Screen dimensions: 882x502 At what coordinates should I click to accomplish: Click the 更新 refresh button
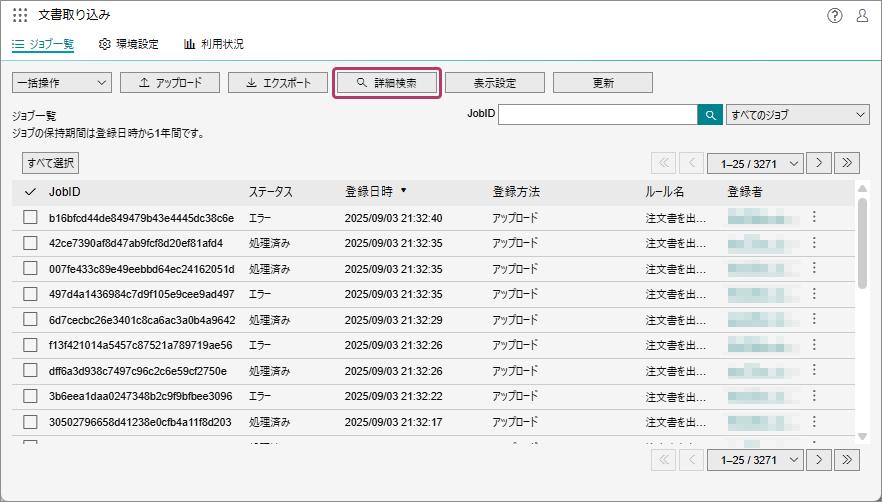click(603, 83)
